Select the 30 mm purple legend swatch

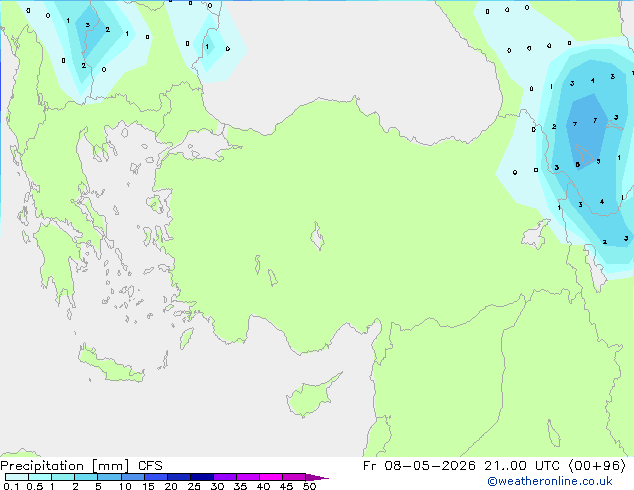[224, 477]
